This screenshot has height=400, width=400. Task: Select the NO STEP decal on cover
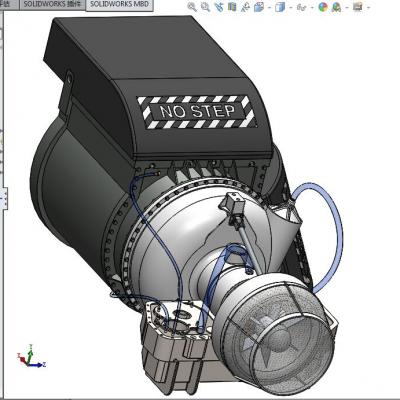point(197,112)
